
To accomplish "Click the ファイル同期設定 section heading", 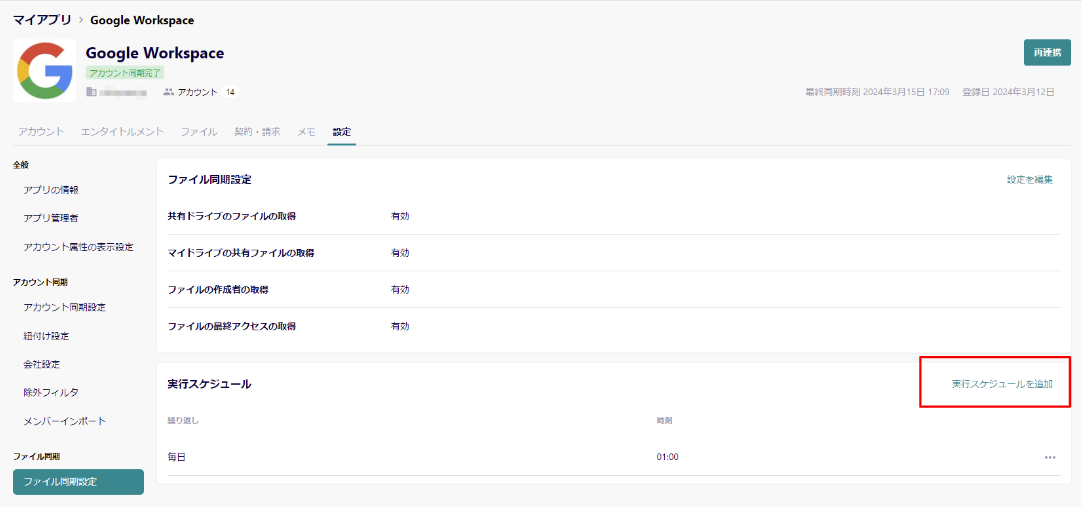I will (x=209, y=180).
